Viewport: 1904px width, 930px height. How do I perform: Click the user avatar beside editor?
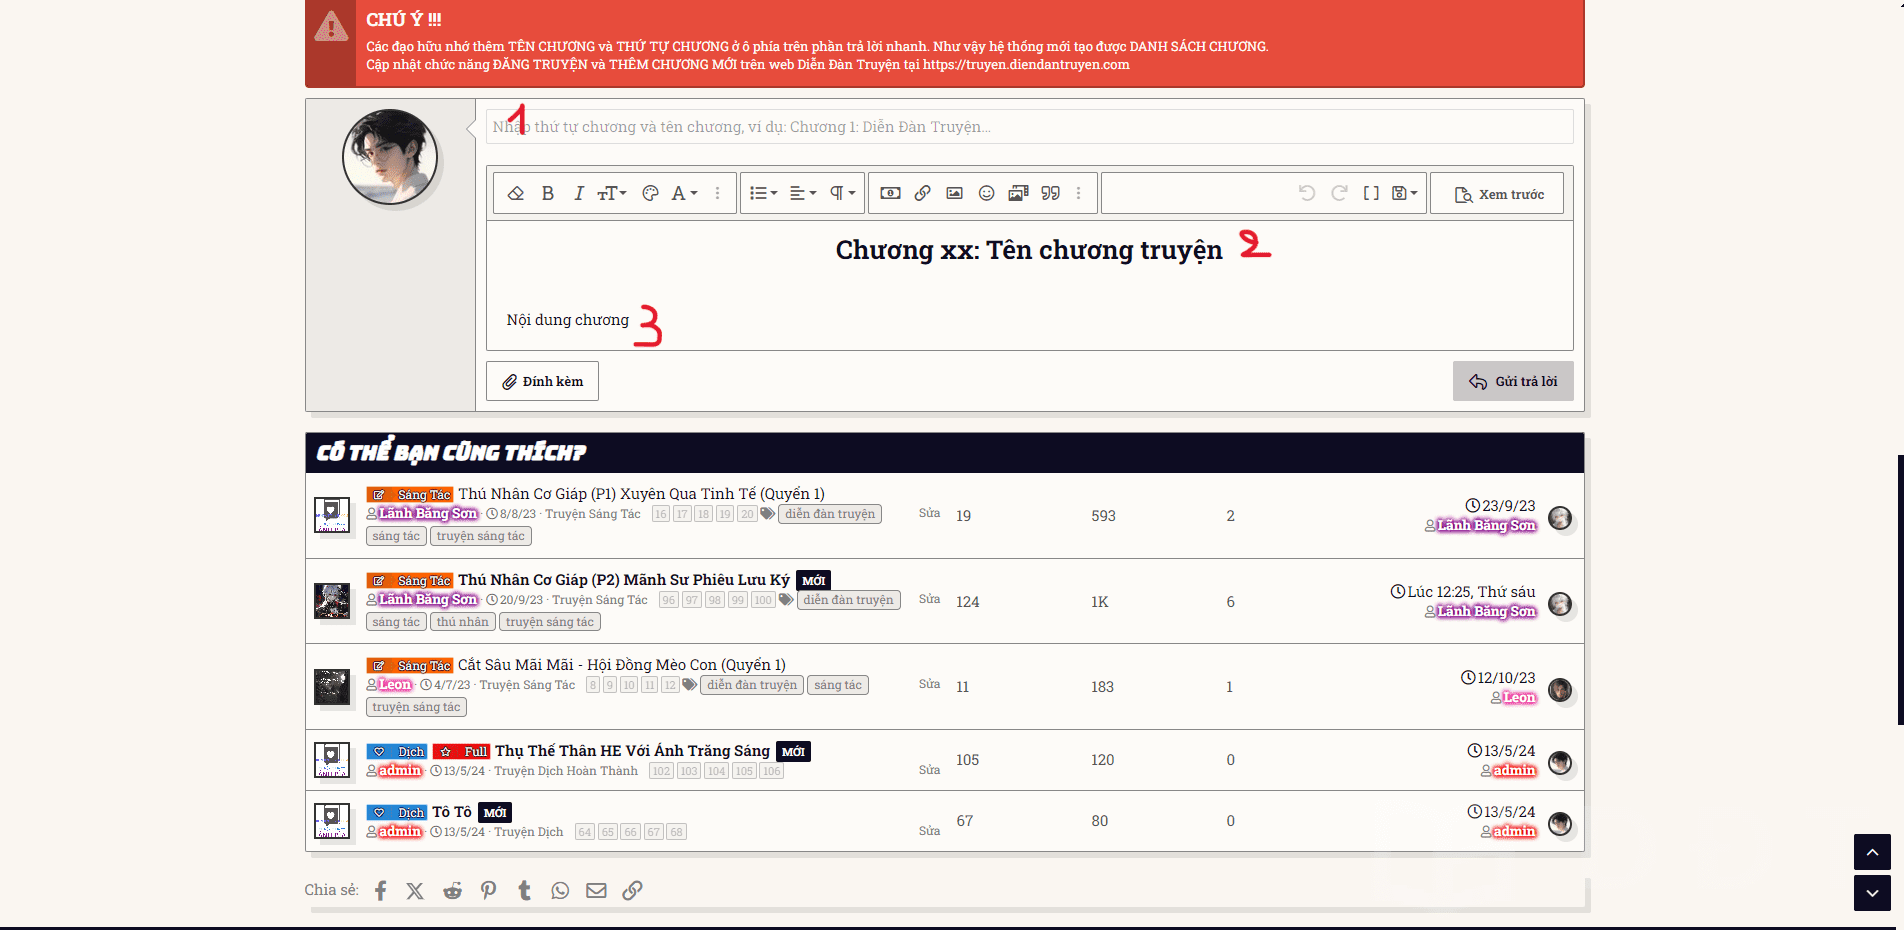tap(390, 157)
